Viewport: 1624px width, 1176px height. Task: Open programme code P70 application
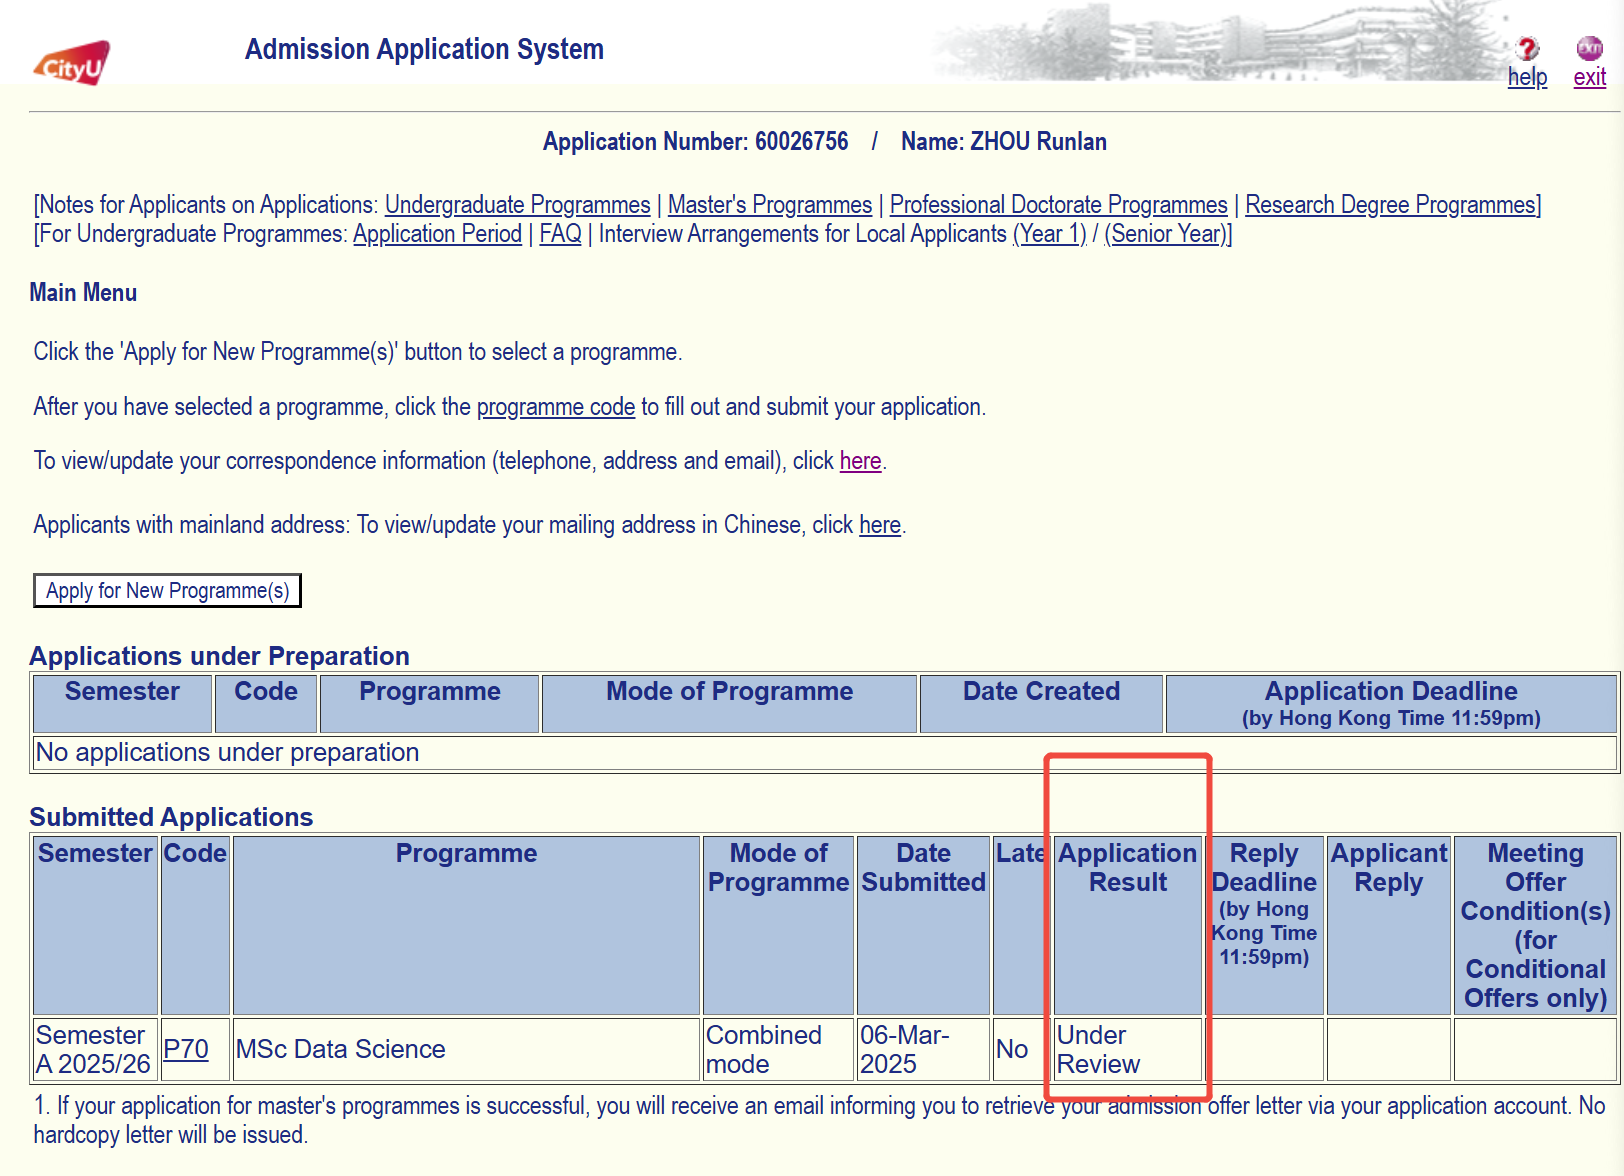[x=186, y=1049]
